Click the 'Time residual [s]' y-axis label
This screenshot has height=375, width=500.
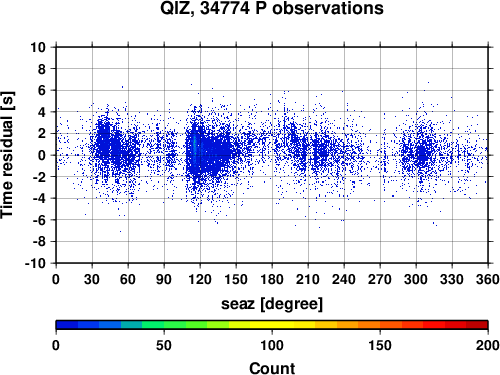pos(7,155)
